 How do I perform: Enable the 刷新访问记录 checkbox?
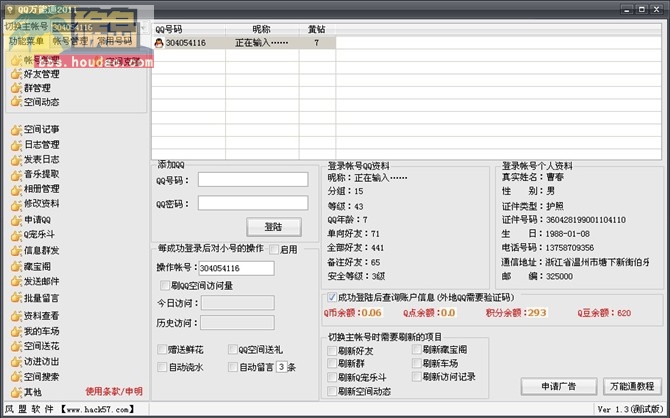point(417,377)
